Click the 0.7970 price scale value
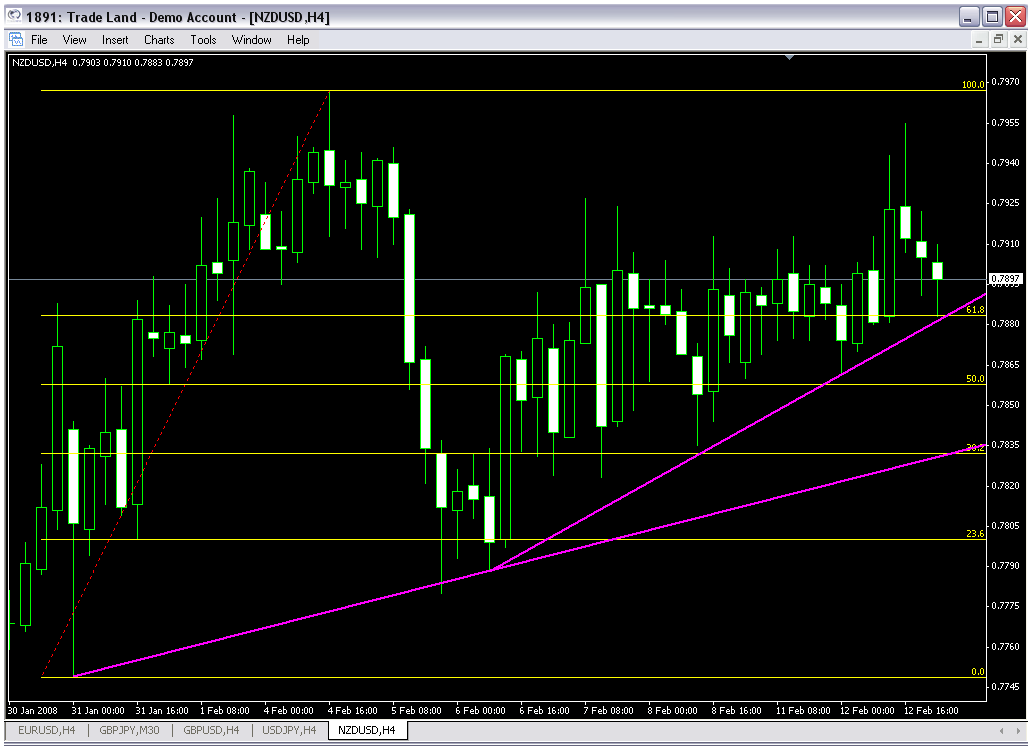 1005,82
